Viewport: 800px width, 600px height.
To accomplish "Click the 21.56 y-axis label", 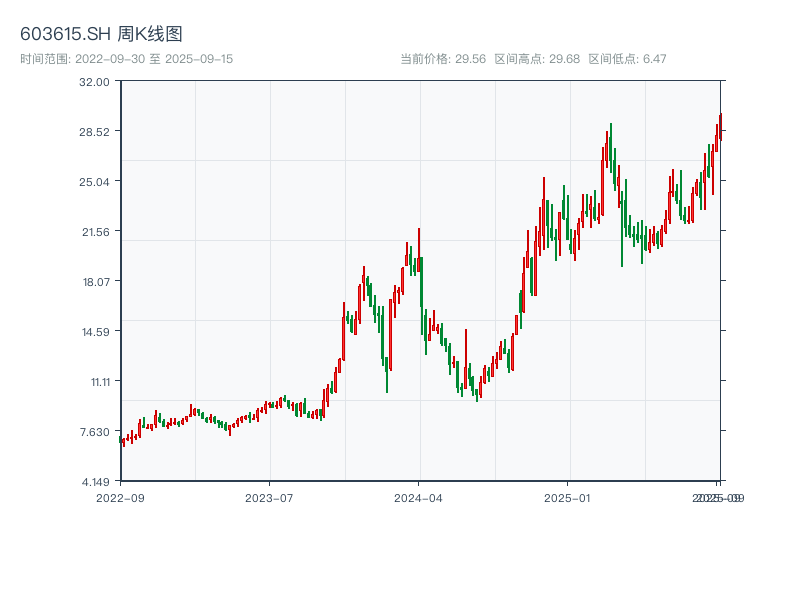I will [96, 232].
